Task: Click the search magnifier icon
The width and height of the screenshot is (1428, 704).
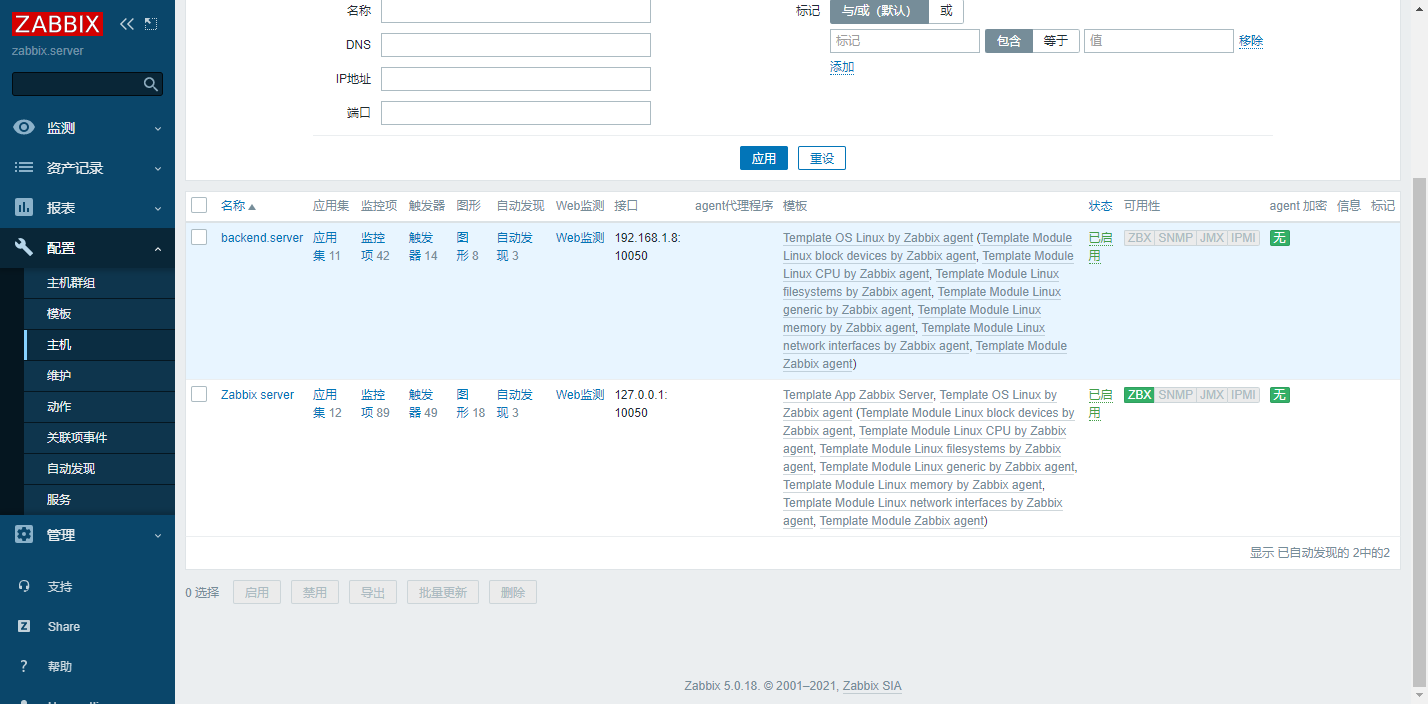Action: click(151, 83)
